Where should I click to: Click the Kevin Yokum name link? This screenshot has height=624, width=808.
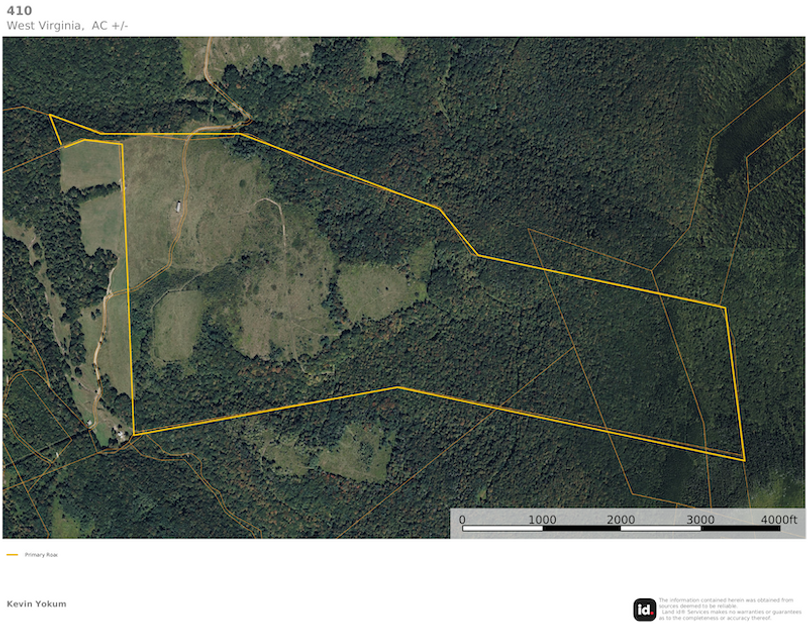36,603
